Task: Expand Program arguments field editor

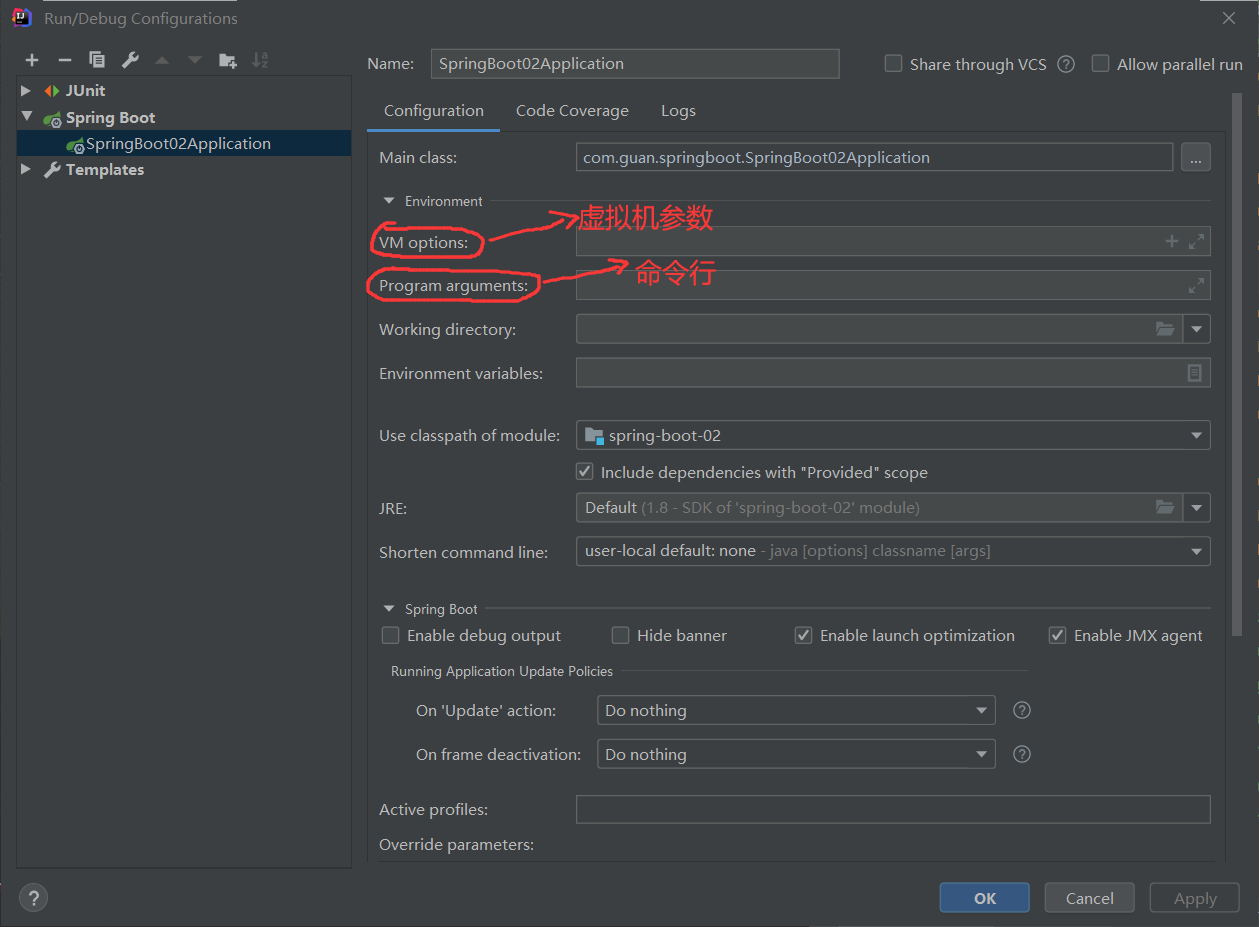Action: tap(1196, 285)
